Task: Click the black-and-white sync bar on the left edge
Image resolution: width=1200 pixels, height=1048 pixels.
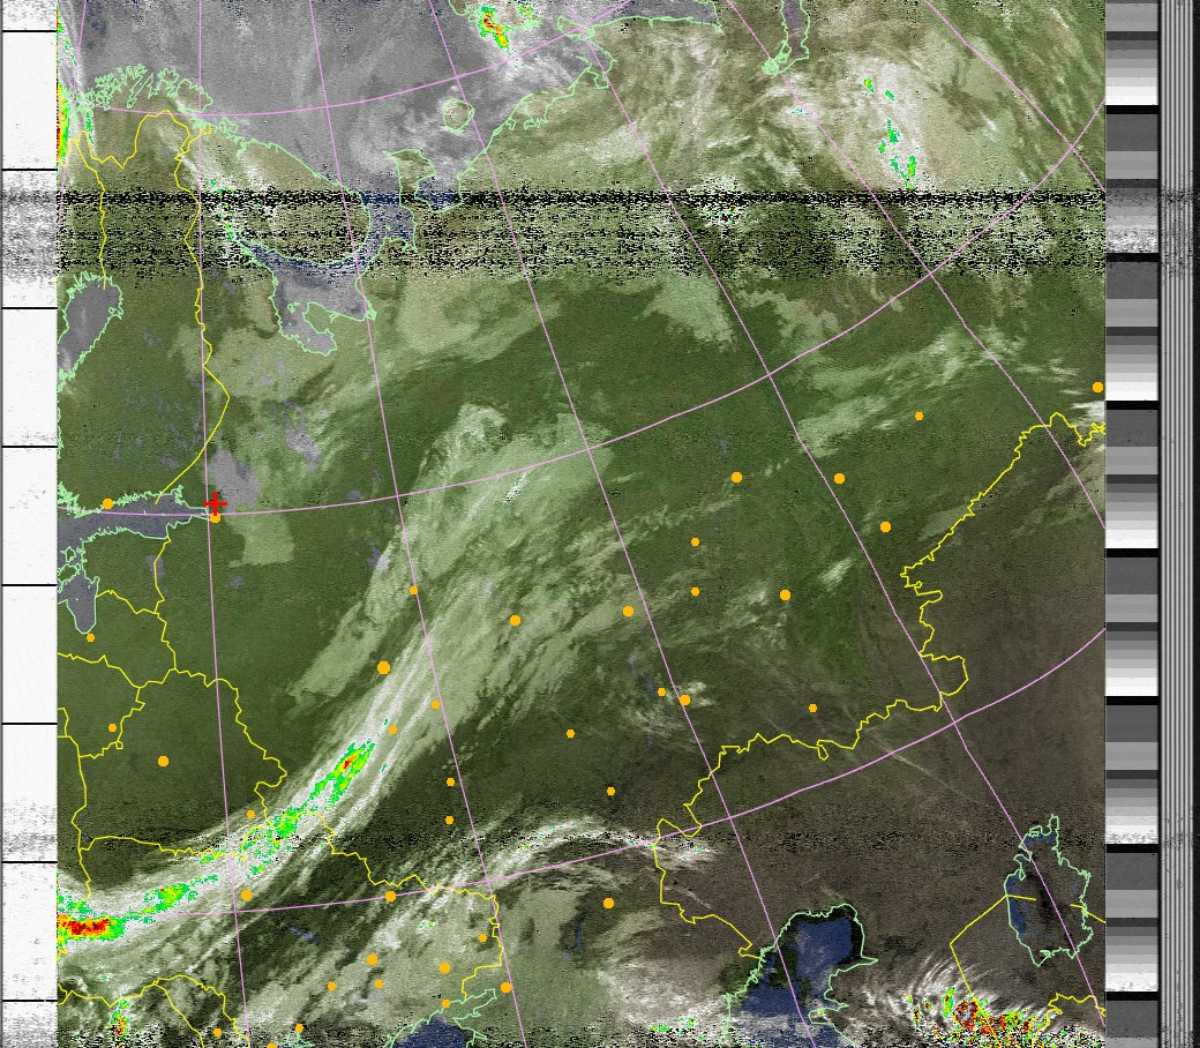Action: 28,524
